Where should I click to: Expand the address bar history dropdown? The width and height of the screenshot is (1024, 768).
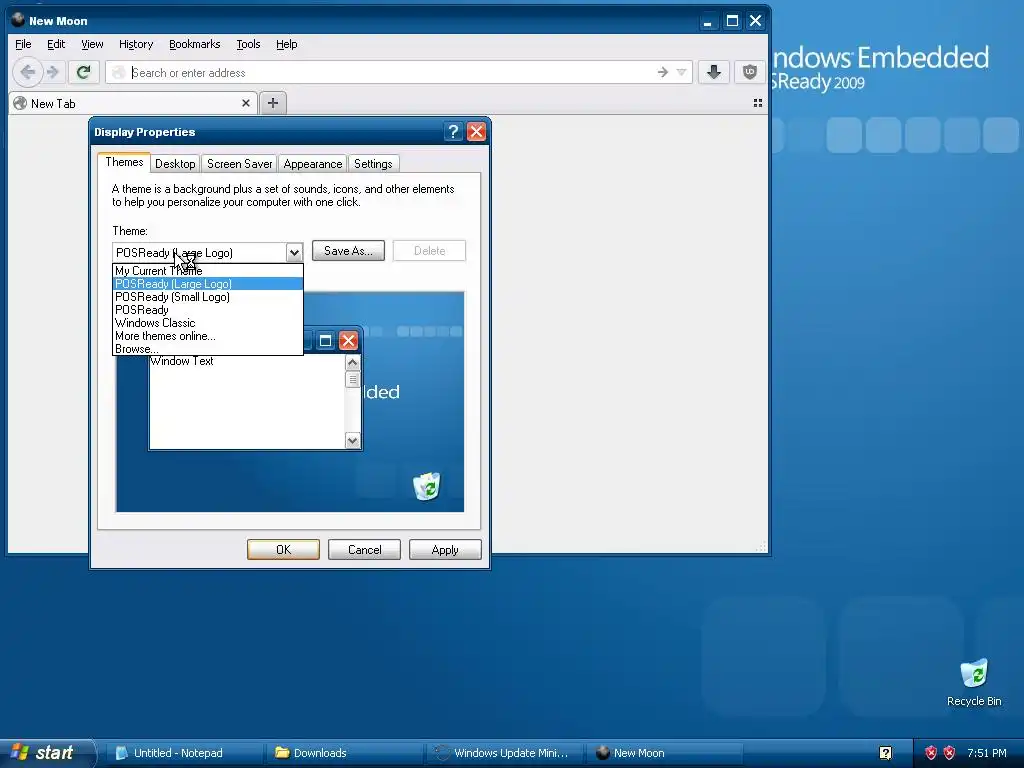pyautogui.click(x=681, y=72)
